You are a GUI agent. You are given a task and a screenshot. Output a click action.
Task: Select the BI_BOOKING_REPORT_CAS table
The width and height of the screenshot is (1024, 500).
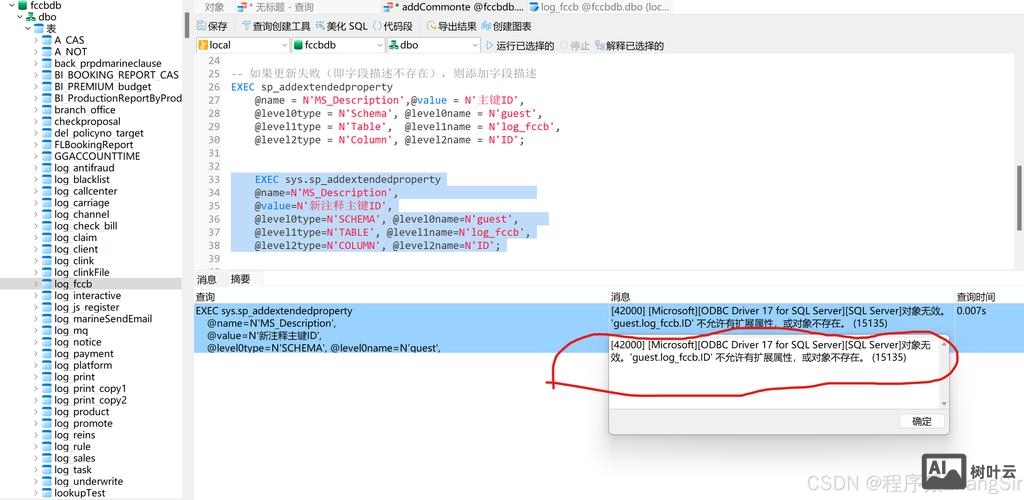coord(116,75)
